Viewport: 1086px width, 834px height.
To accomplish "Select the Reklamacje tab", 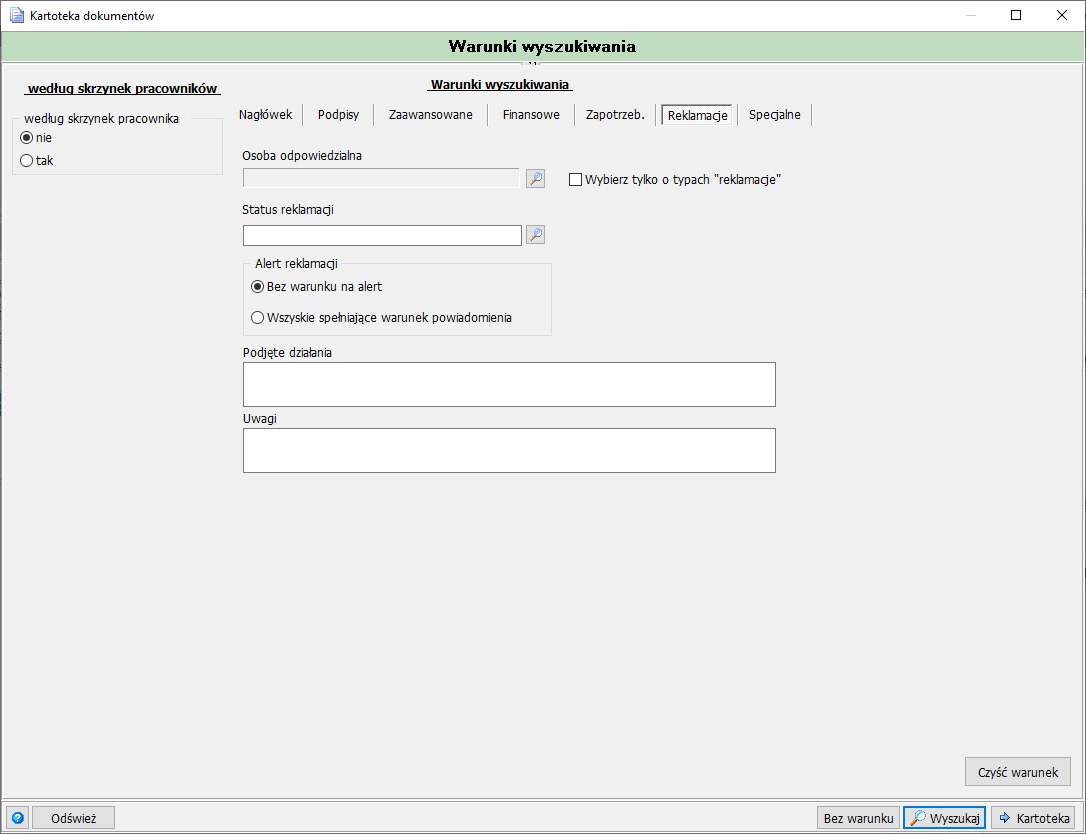I will (x=697, y=115).
